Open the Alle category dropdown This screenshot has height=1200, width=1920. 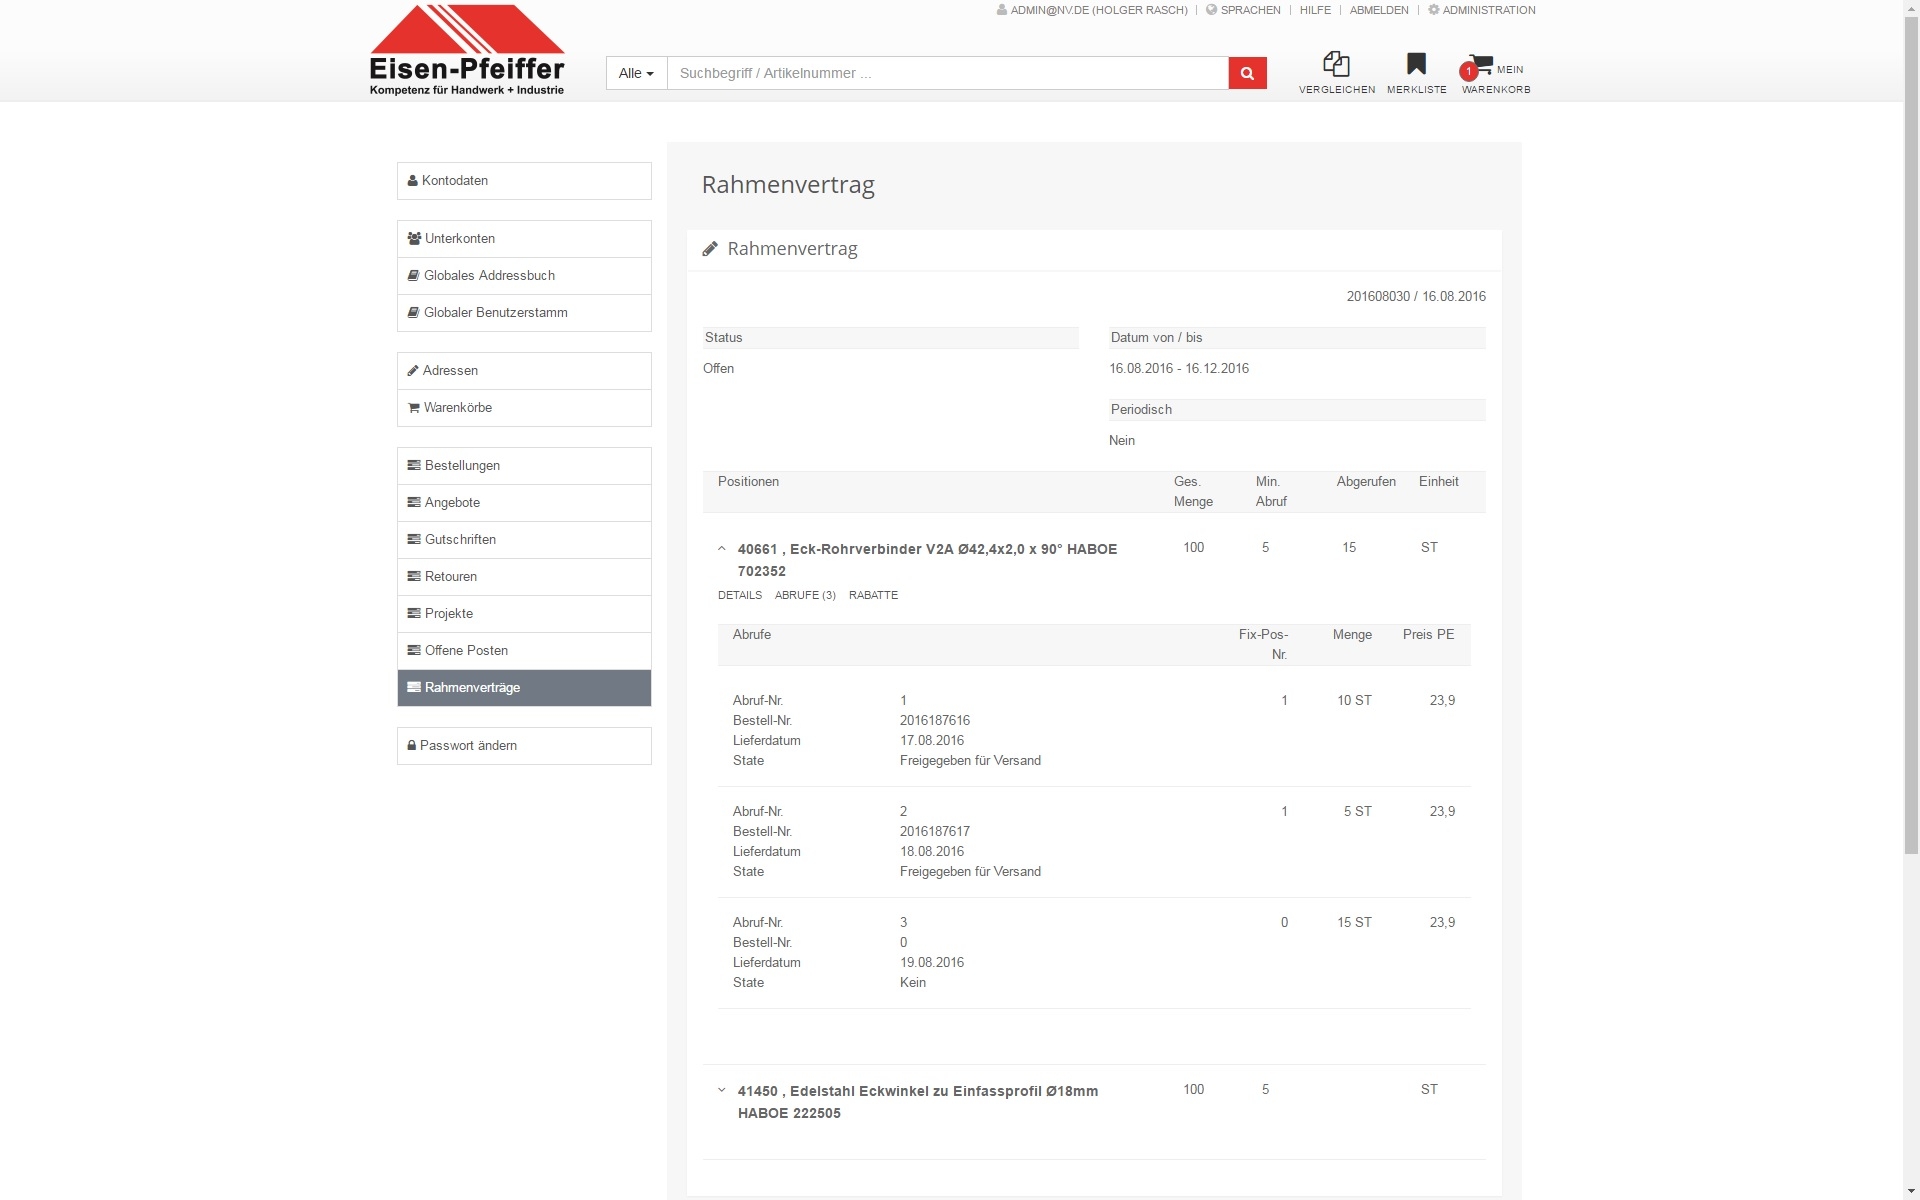click(x=636, y=73)
